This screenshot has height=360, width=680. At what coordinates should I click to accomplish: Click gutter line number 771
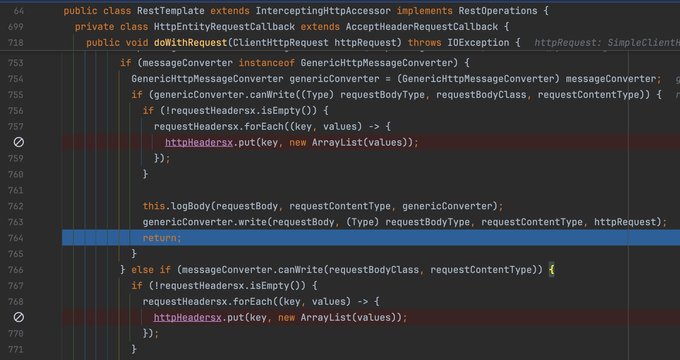pyautogui.click(x=16, y=349)
